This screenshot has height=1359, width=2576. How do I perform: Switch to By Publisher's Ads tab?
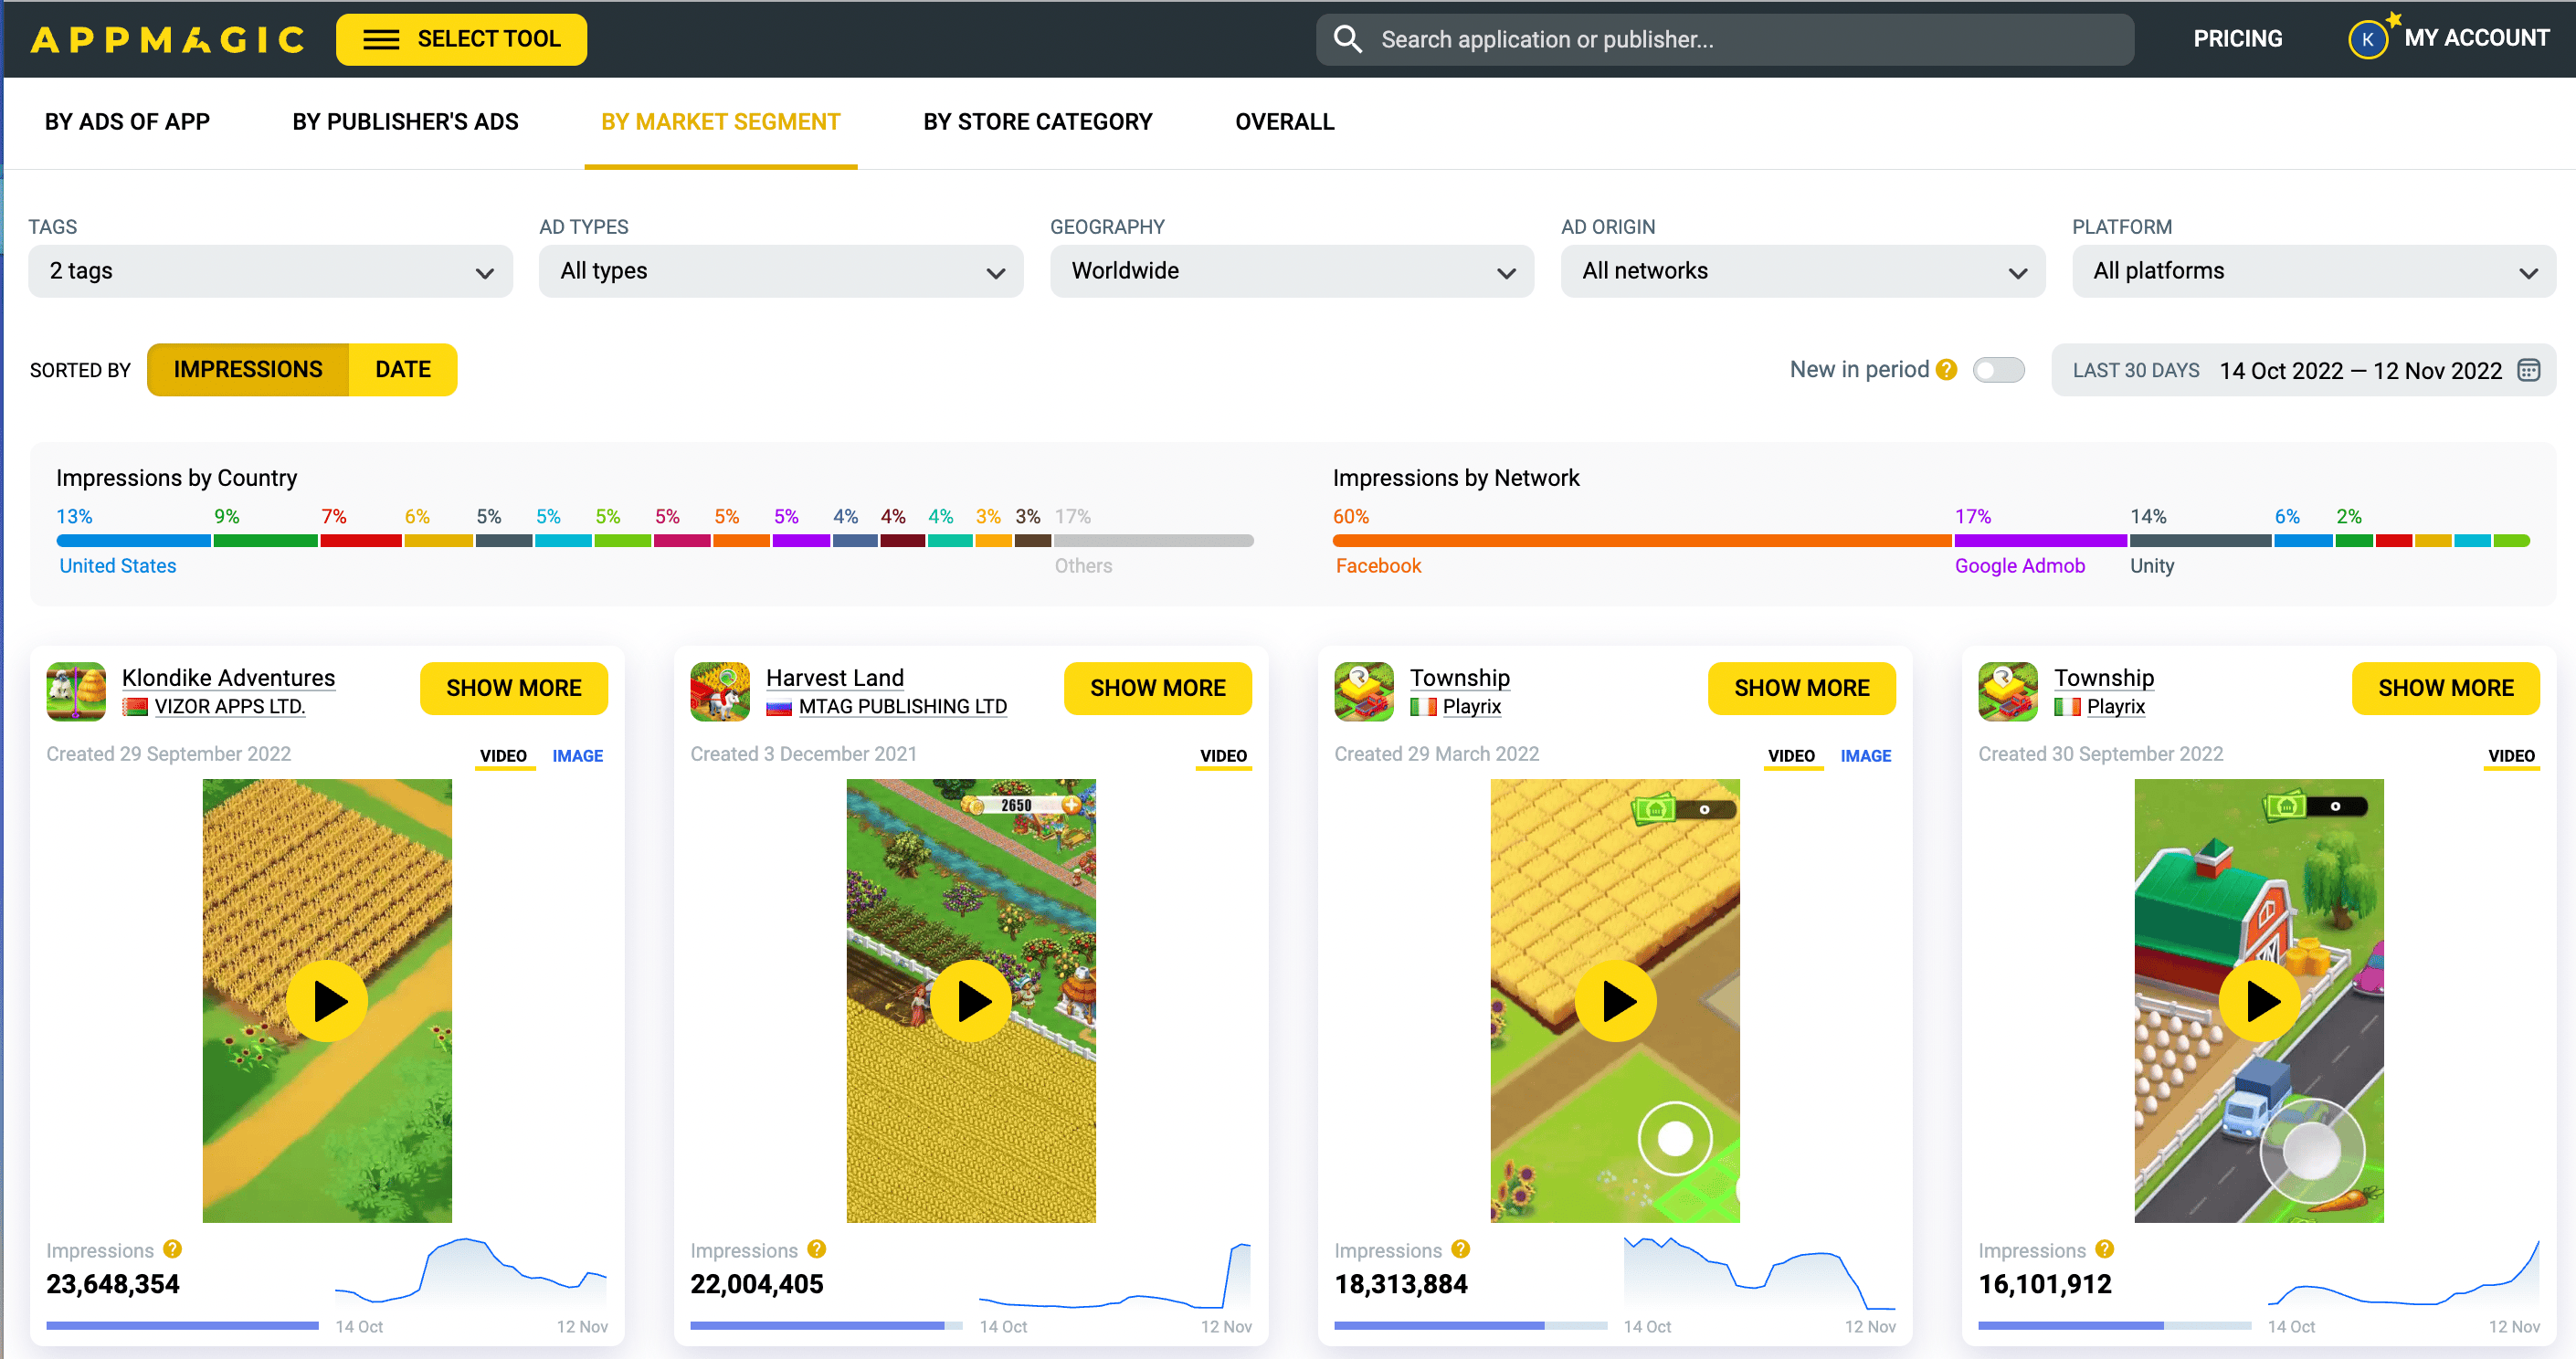405,122
